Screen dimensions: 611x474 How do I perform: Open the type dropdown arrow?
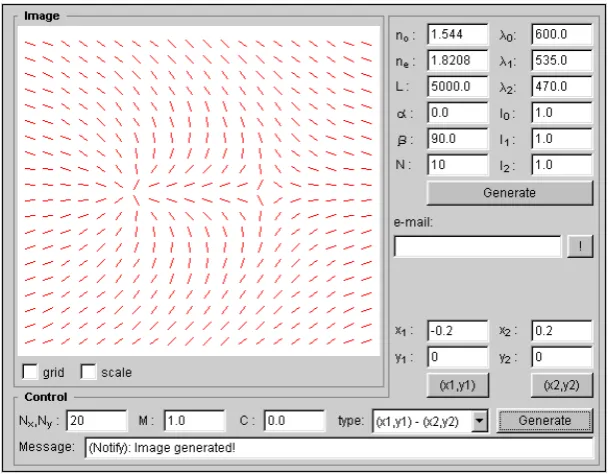pos(480,421)
